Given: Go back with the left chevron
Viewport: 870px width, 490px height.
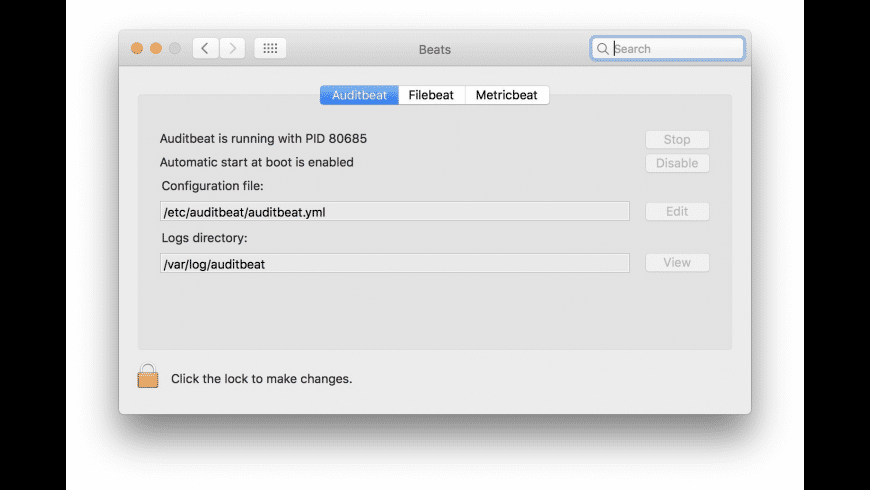Looking at the screenshot, I should [205, 48].
